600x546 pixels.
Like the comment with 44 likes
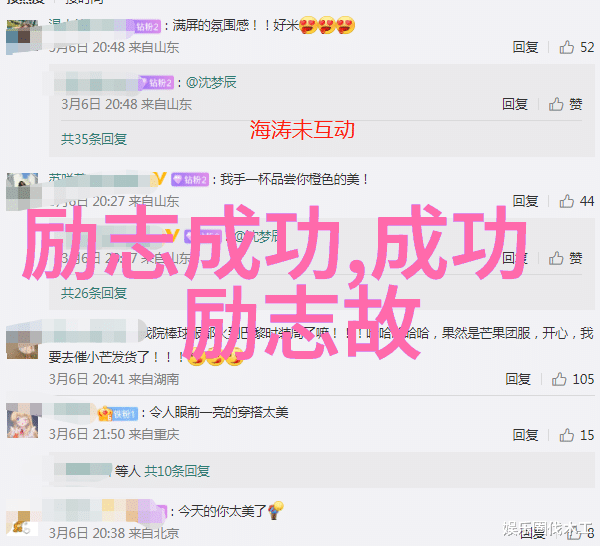[567, 201]
